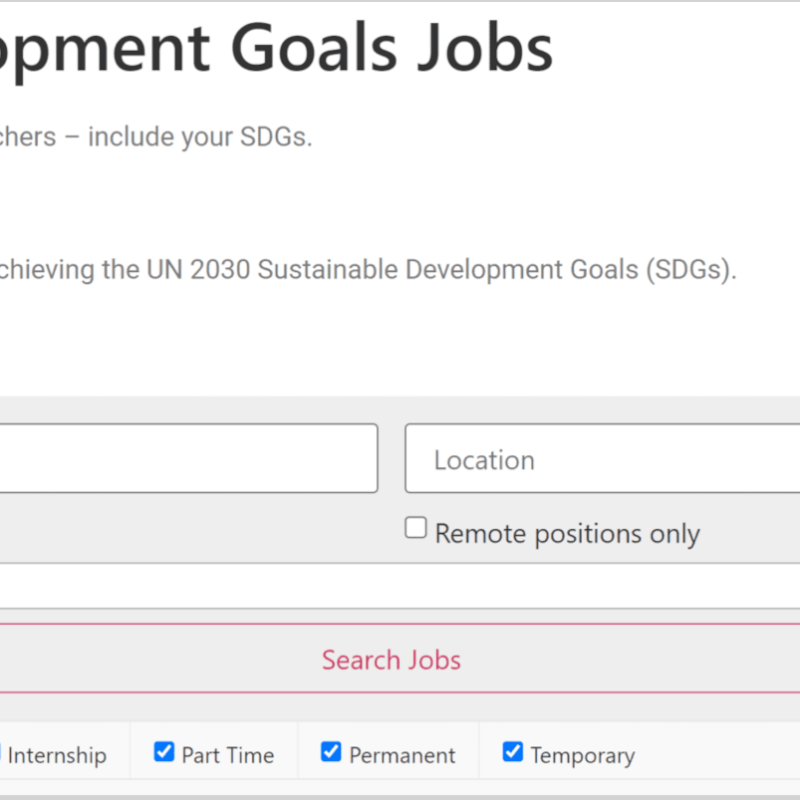This screenshot has height=800, width=800.
Task: Enable the Remote positions only checkbox
Action: pos(415,527)
